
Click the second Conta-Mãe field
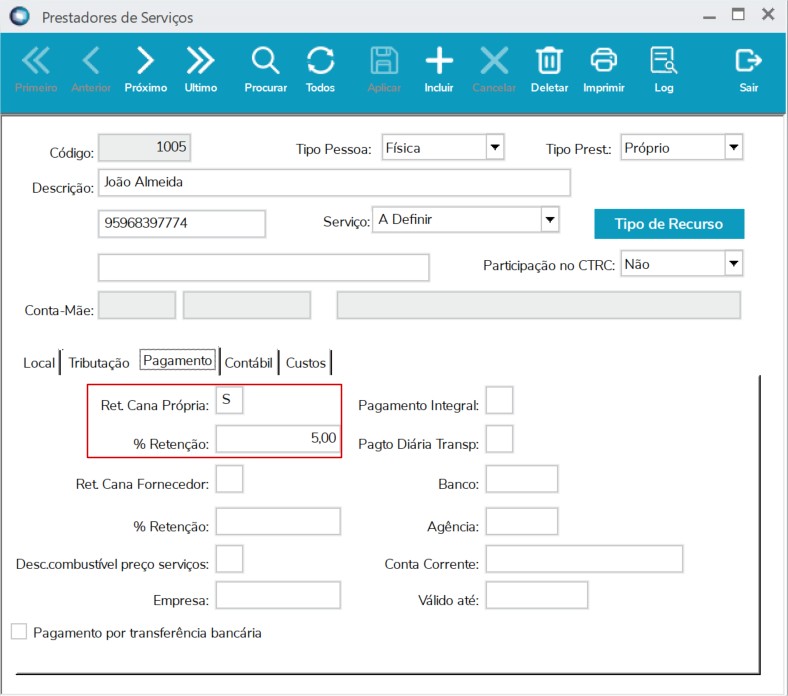[x=247, y=305]
